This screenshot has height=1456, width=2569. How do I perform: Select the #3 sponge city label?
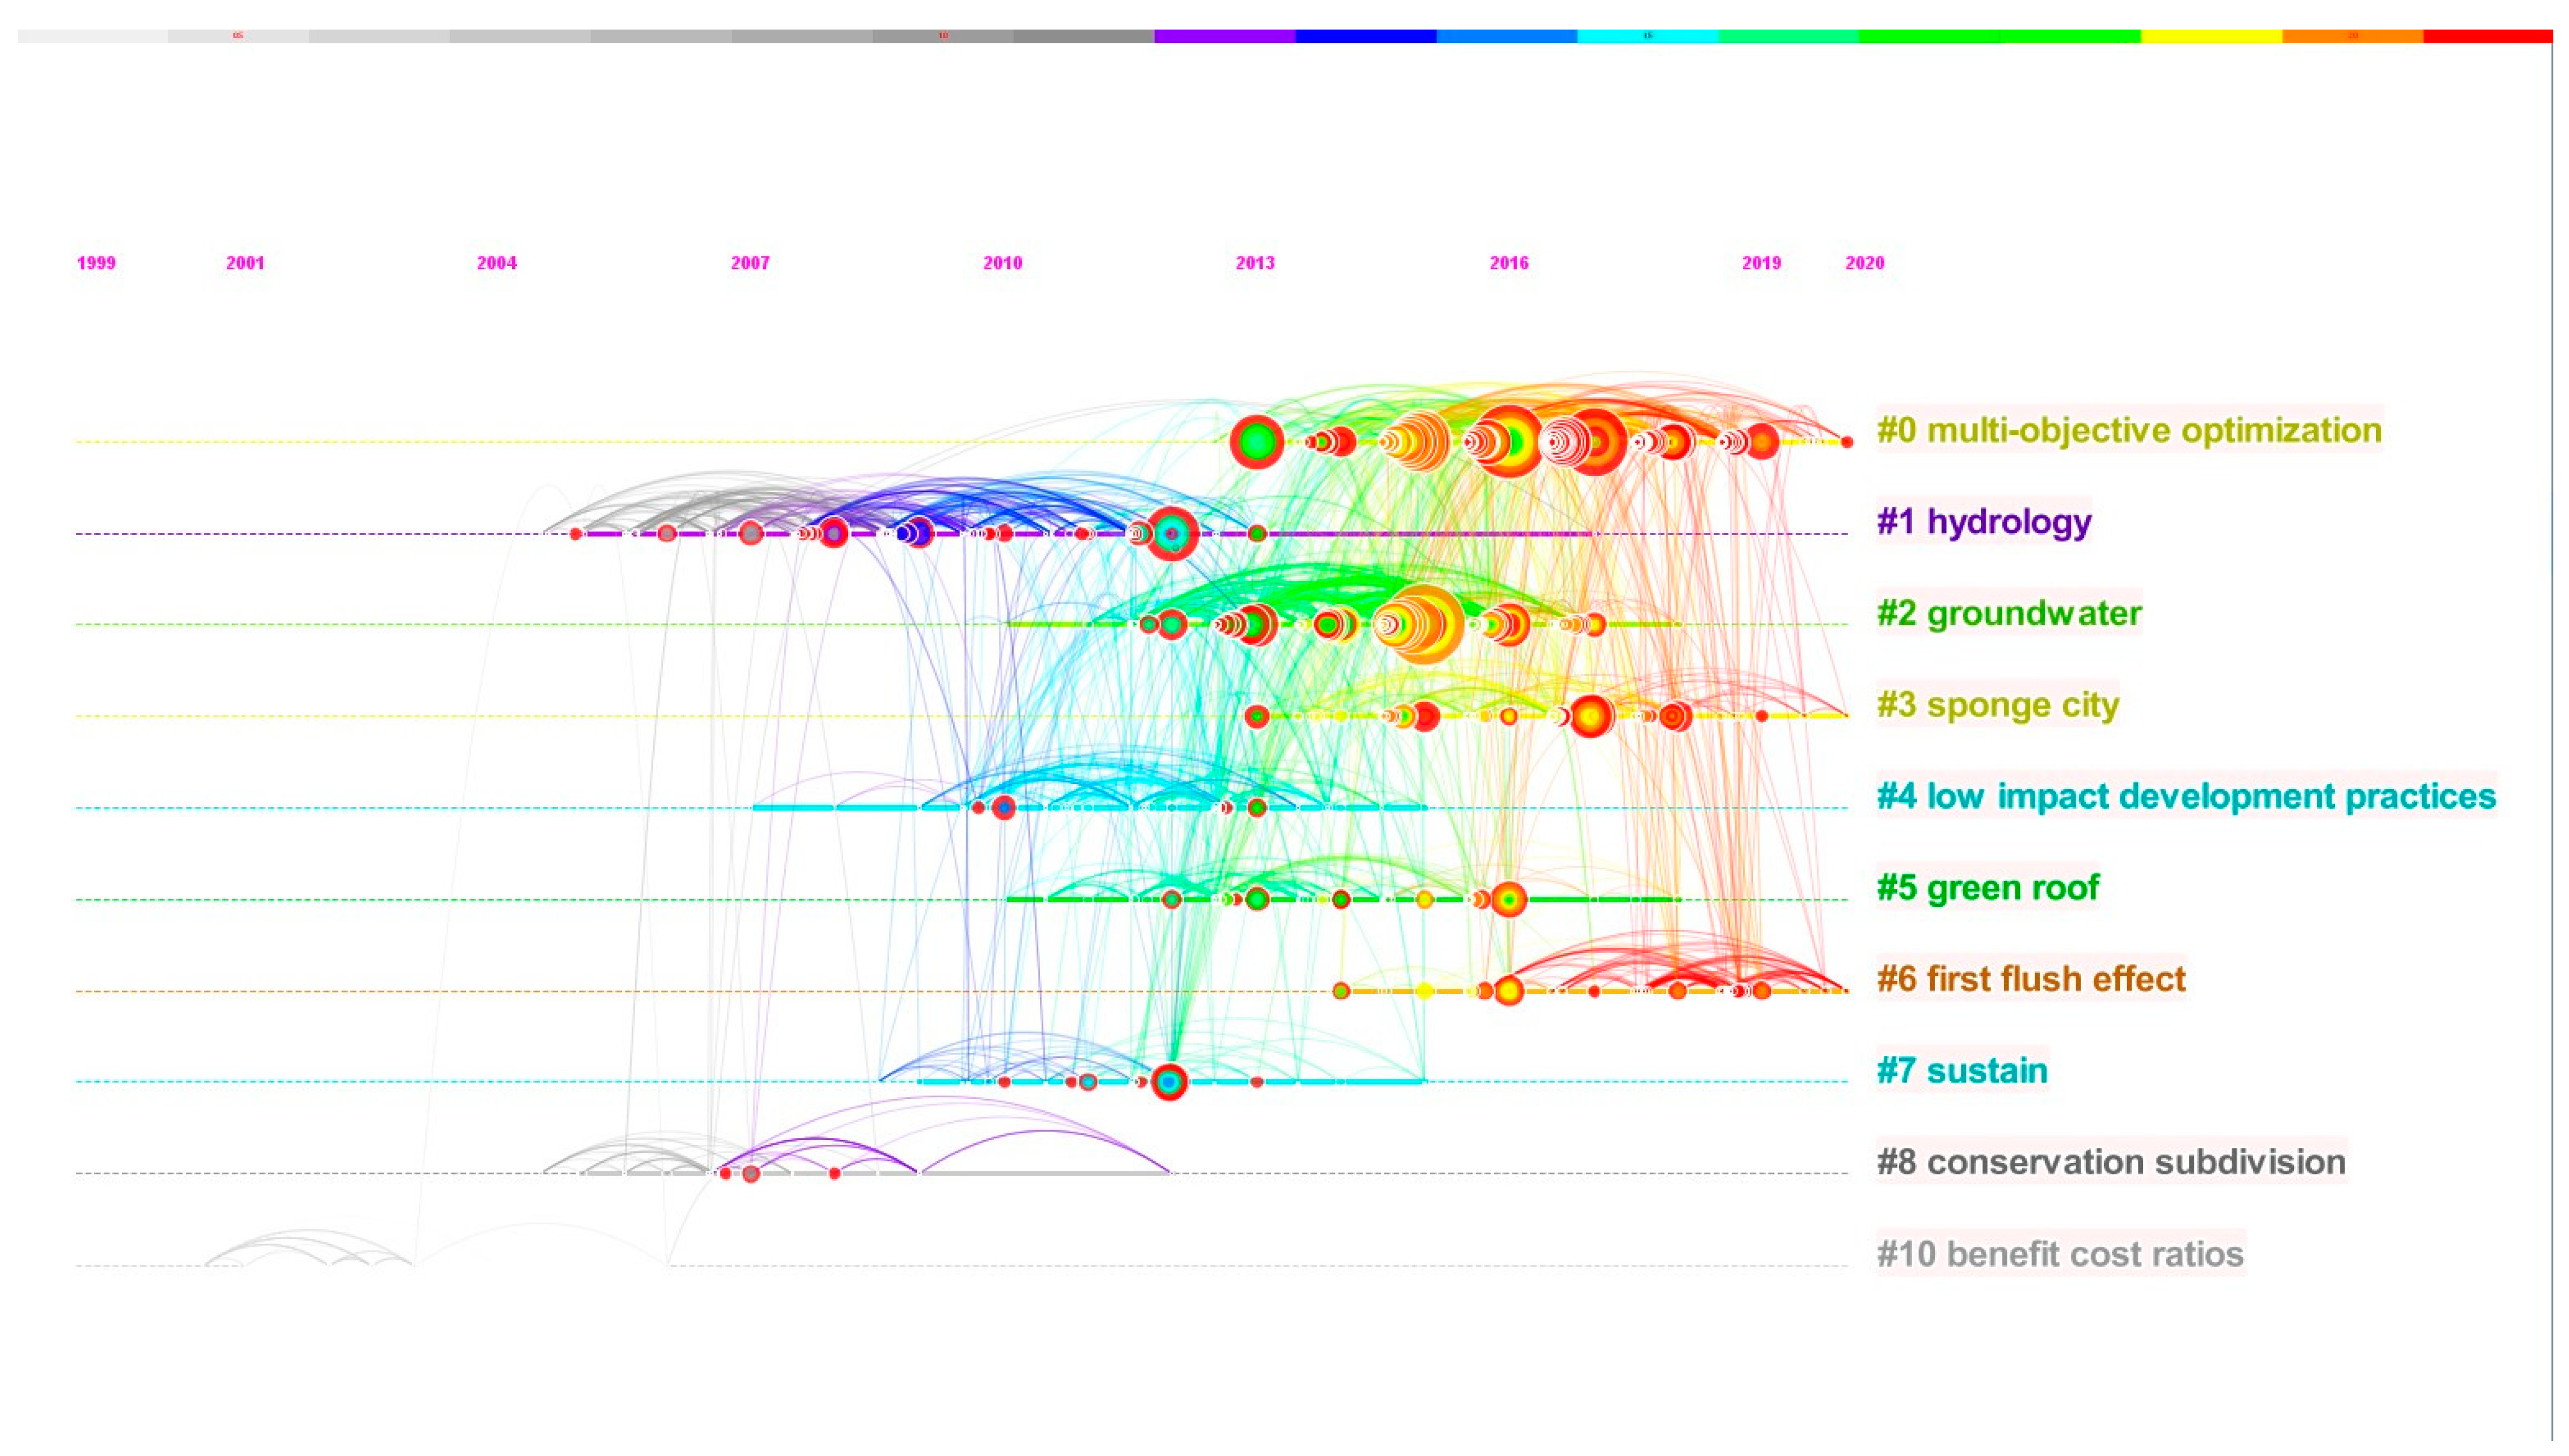click(x=1997, y=705)
